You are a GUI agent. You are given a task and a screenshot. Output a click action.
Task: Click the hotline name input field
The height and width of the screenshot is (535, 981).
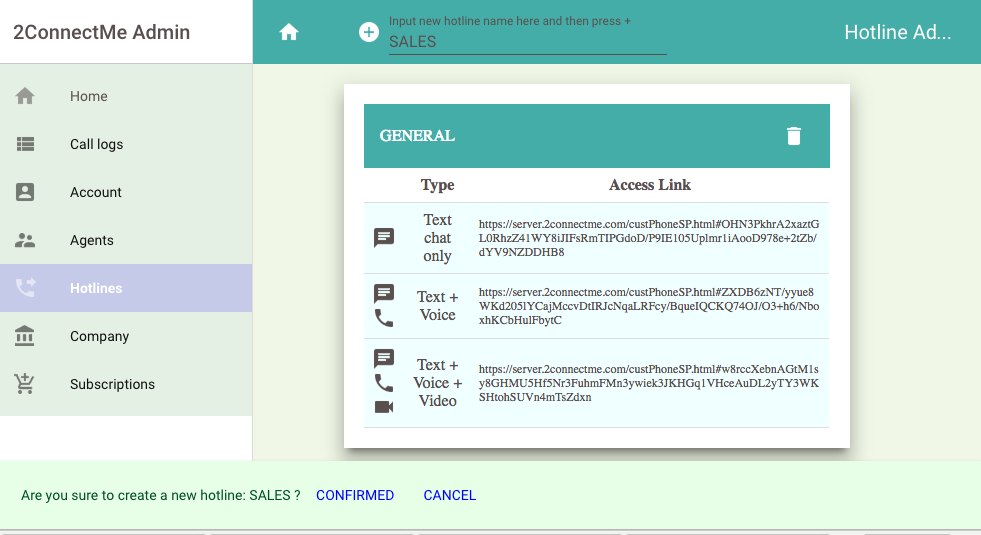coord(527,42)
